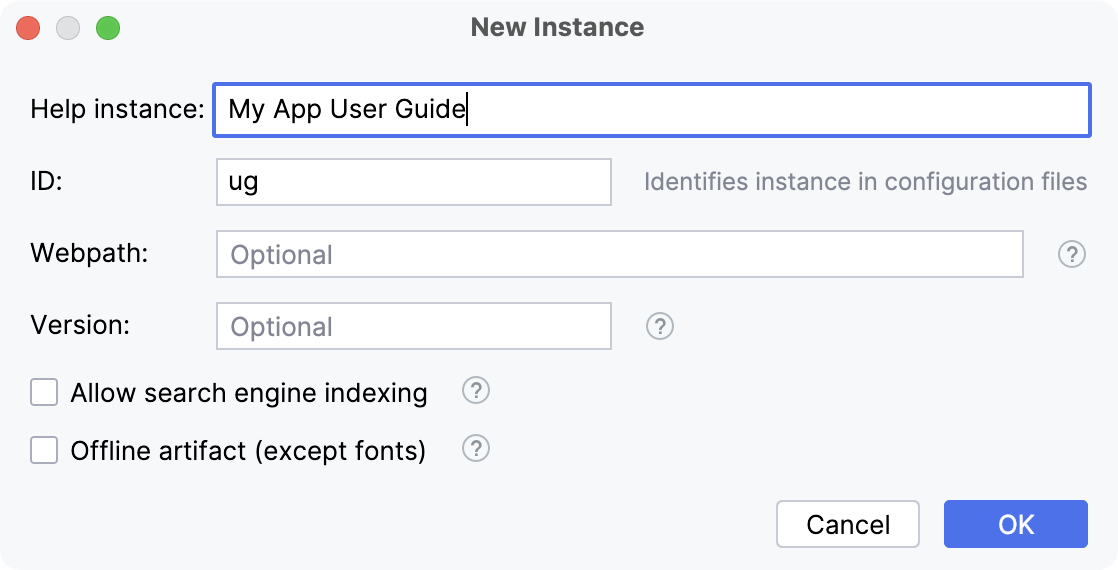1118x570 pixels.
Task: Show help for search engine indexing
Action: pyautogui.click(x=476, y=391)
